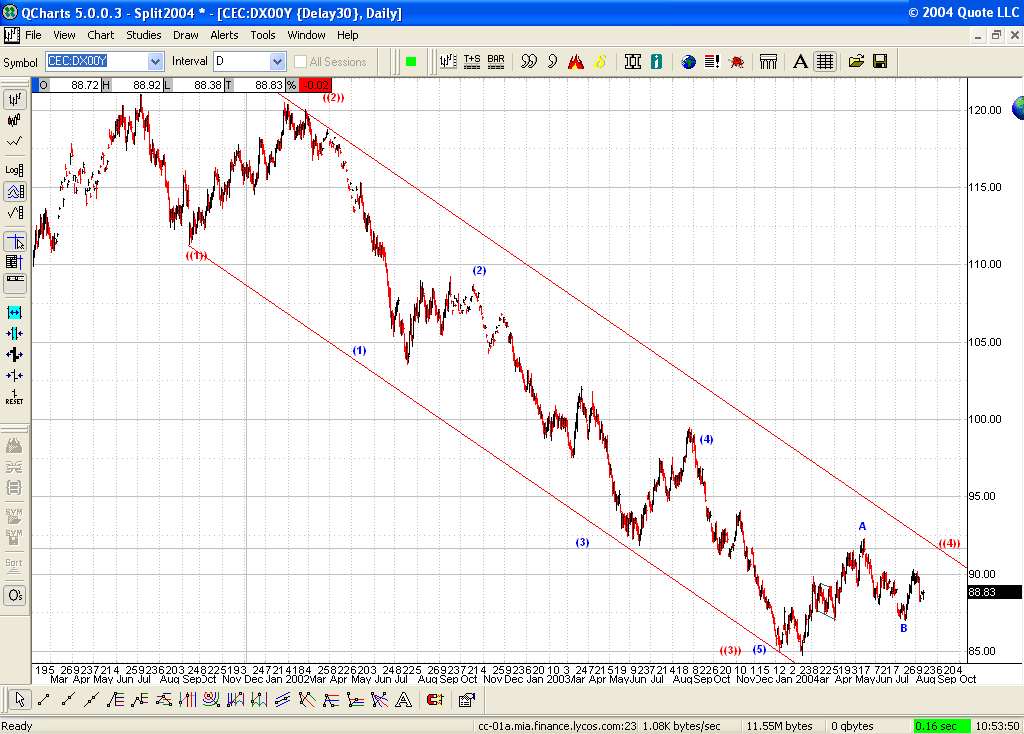This screenshot has height=734, width=1024.
Task: Click the QCharts document icon beside File
Action: point(12,35)
